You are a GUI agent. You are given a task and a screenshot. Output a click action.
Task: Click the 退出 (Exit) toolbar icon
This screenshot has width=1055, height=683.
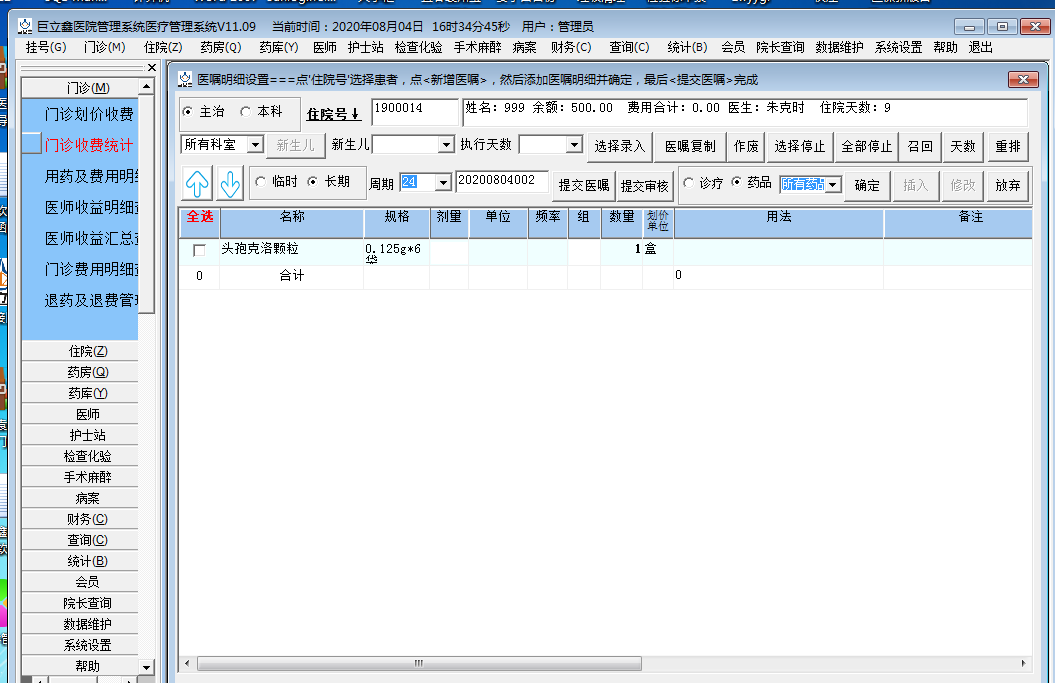pyautogui.click(x=978, y=46)
